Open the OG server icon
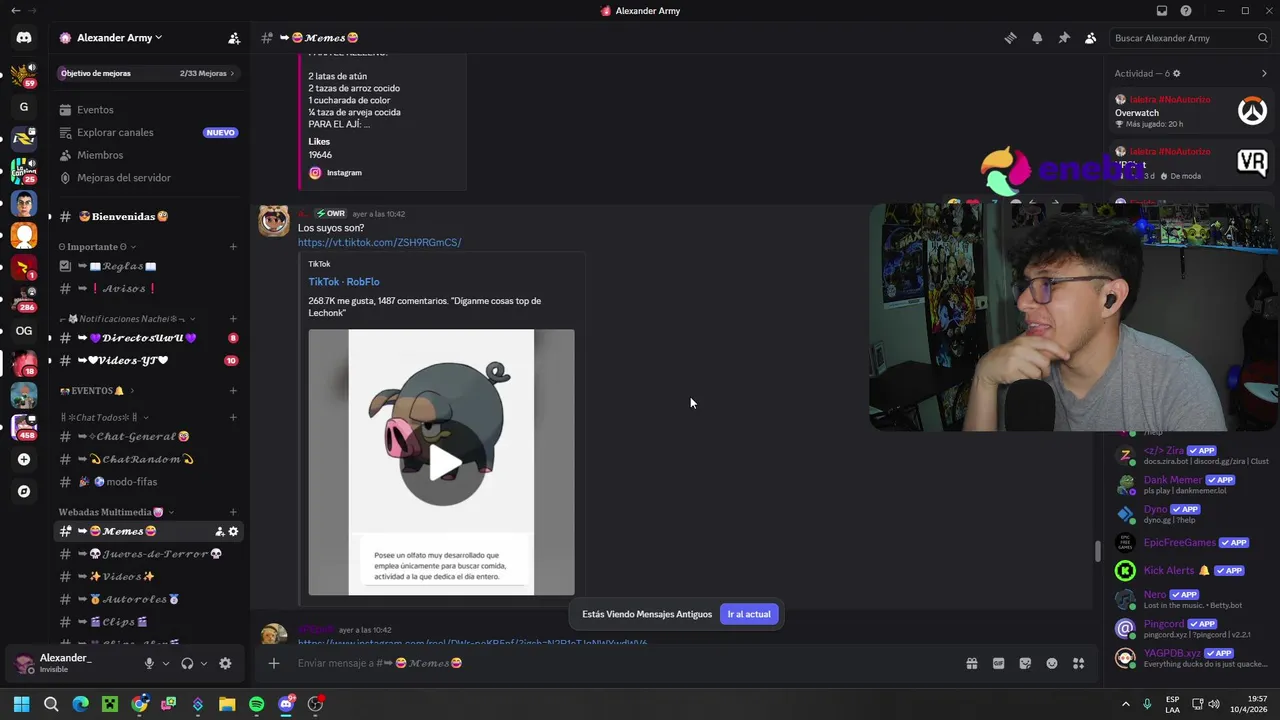The image size is (1280, 720). pyautogui.click(x=24, y=331)
